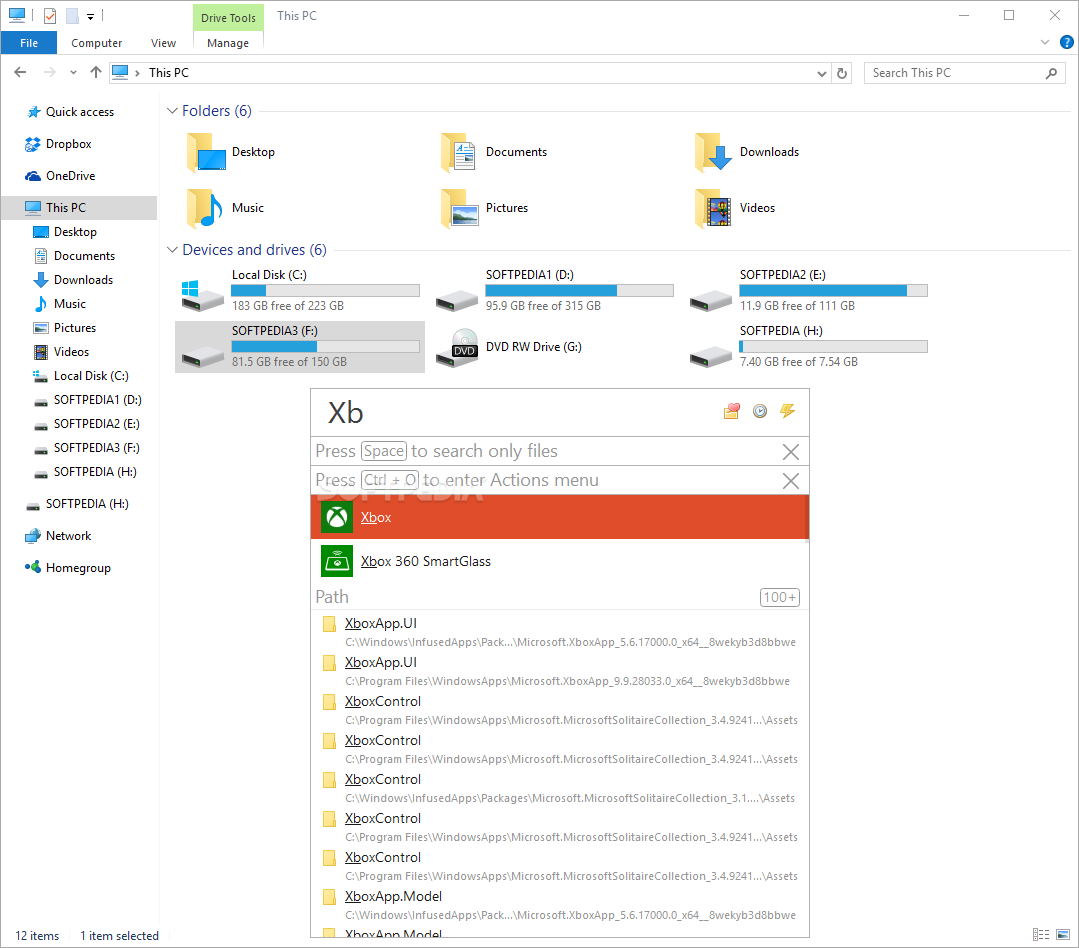Open Xbox 360 SmartGlass result
This screenshot has width=1079, height=948.
pyautogui.click(x=559, y=561)
